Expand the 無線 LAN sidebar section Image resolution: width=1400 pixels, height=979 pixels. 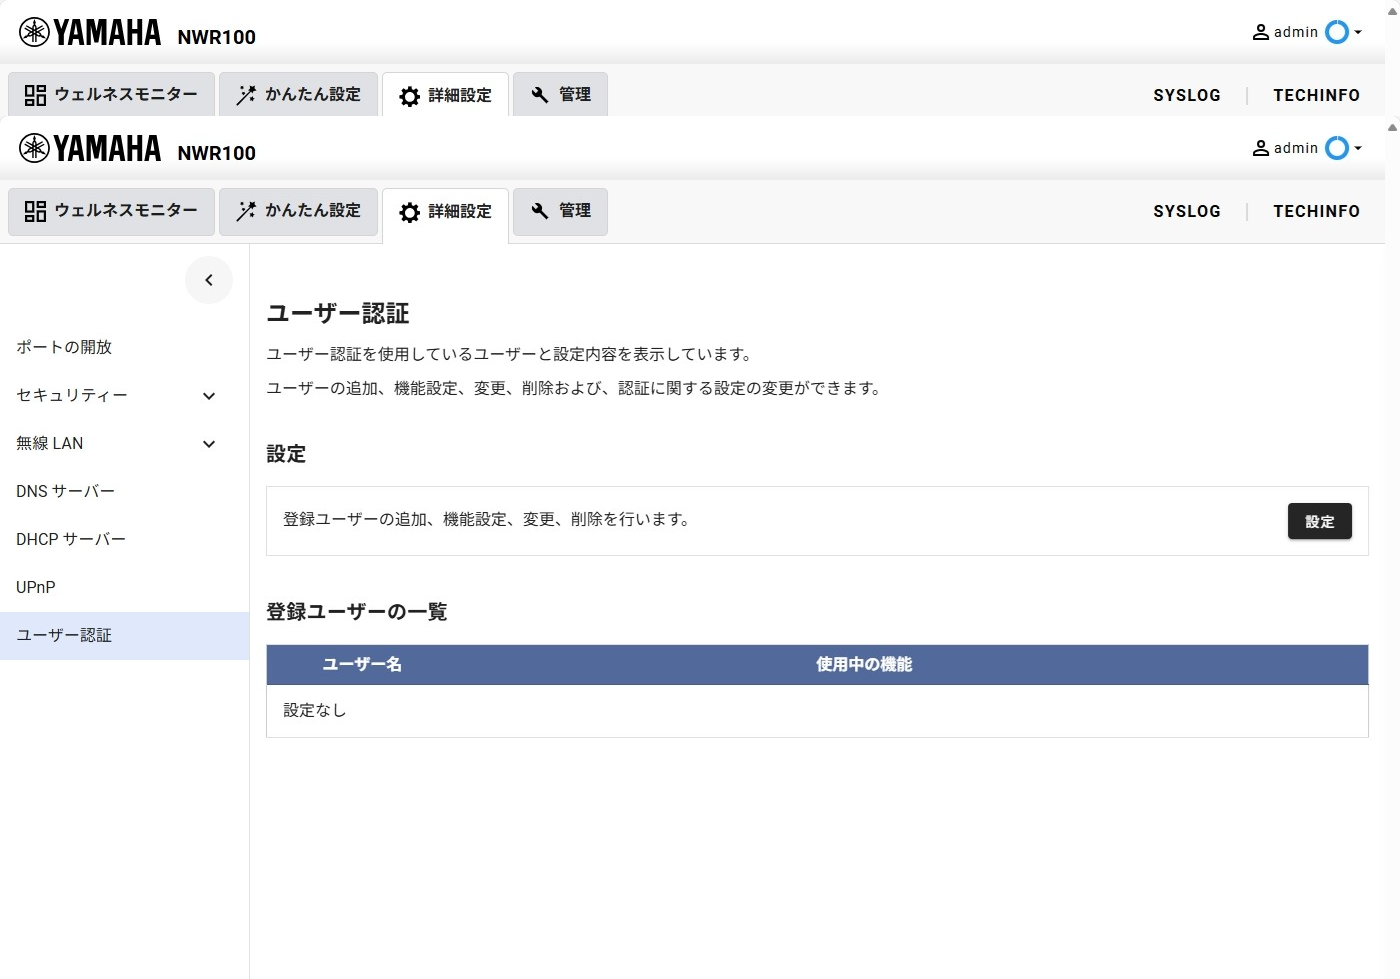[209, 444]
